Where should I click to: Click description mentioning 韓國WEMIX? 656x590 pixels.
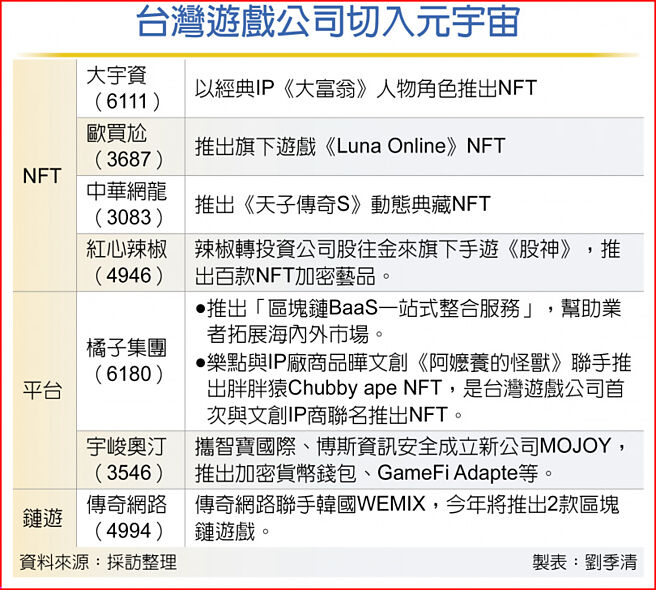pos(407,518)
